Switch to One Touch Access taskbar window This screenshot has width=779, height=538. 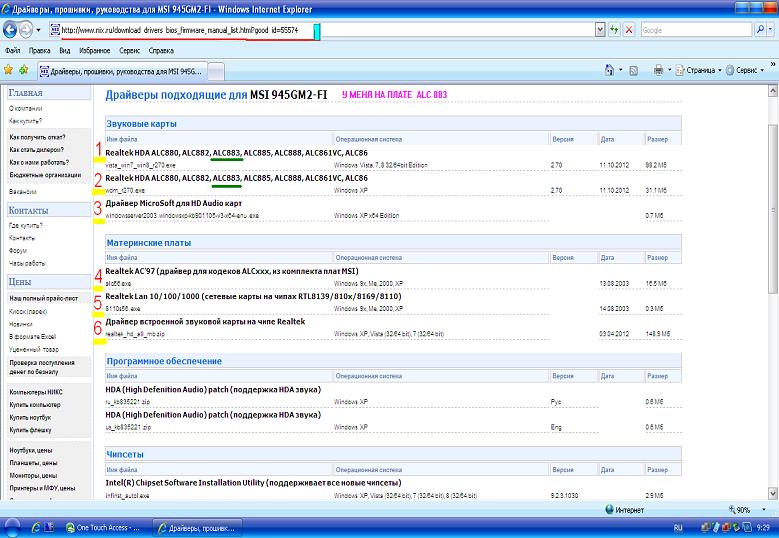click(x=104, y=528)
